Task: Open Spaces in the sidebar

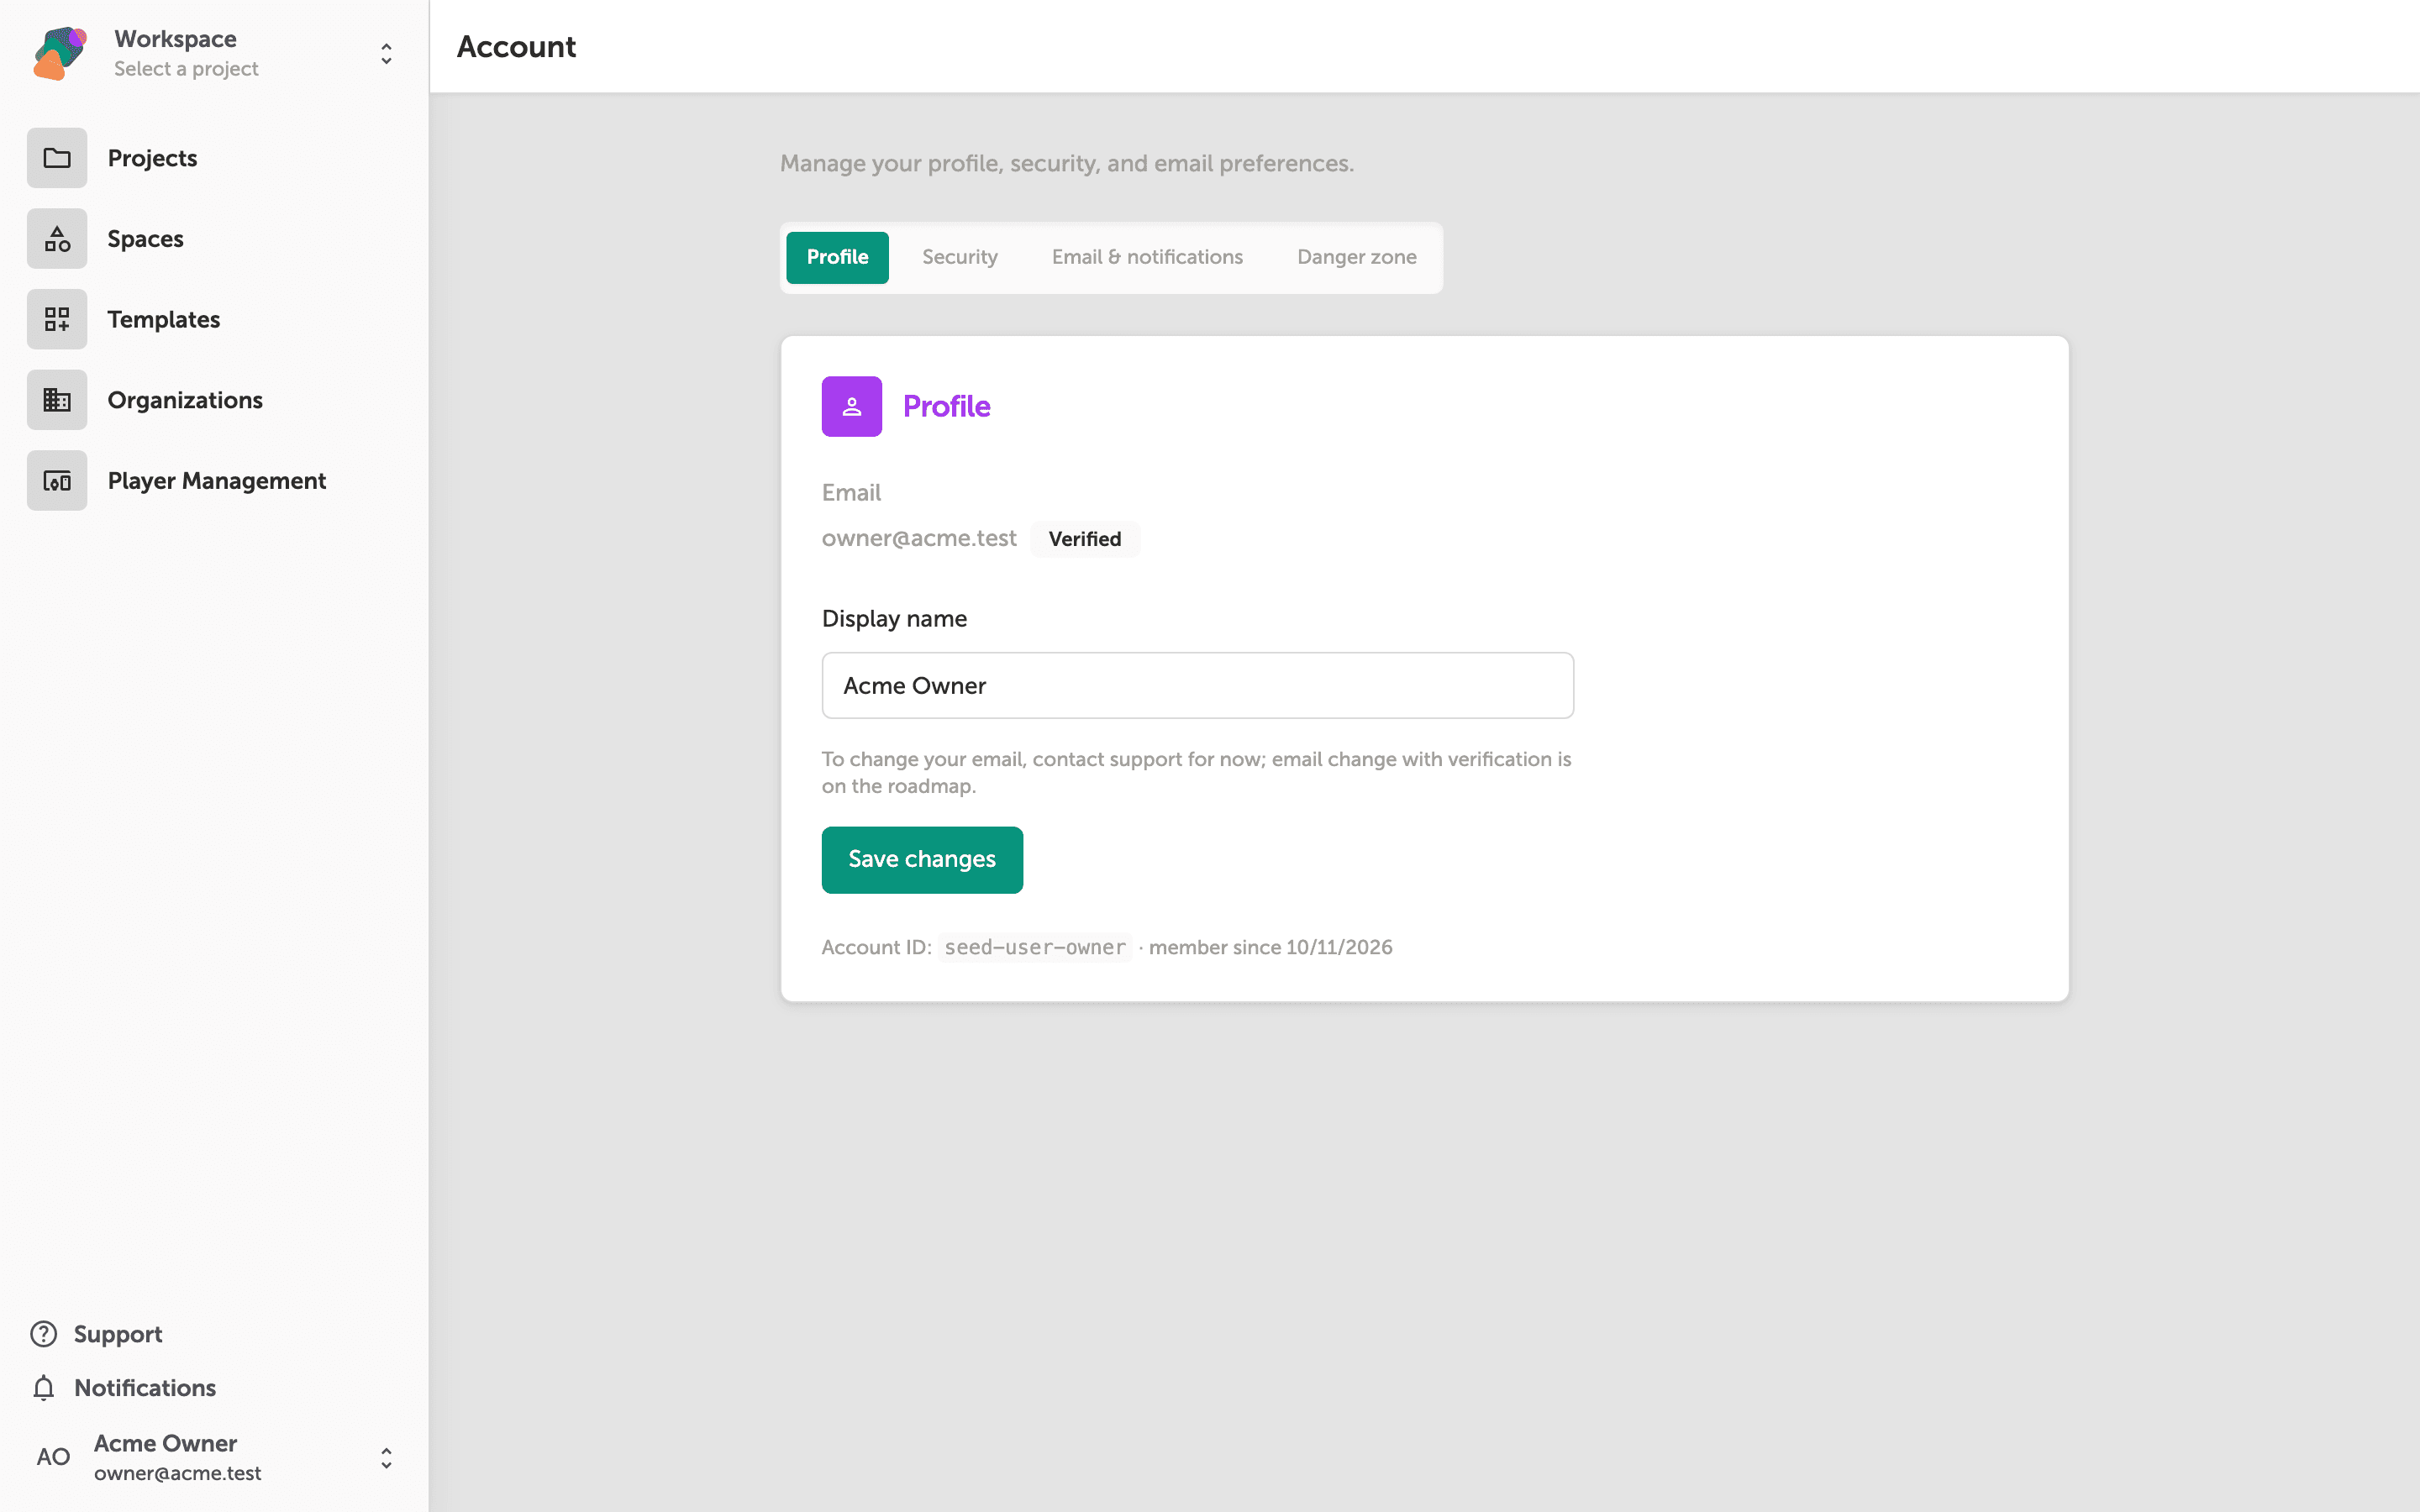Action: click(x=214, y=239)
